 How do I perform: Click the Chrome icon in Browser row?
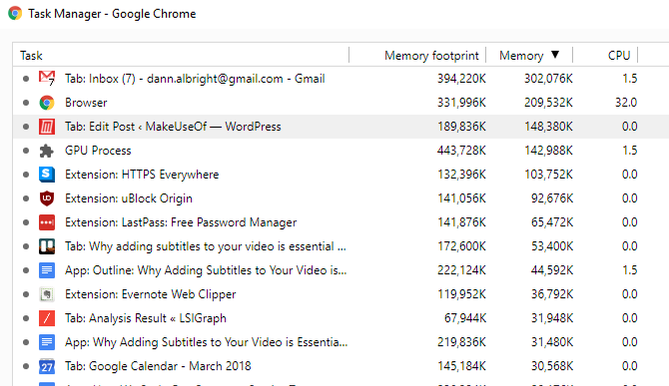point(47,102)
